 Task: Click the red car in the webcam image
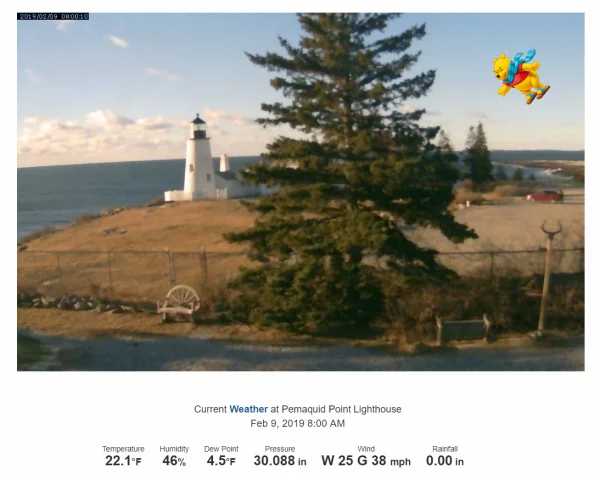544,196
